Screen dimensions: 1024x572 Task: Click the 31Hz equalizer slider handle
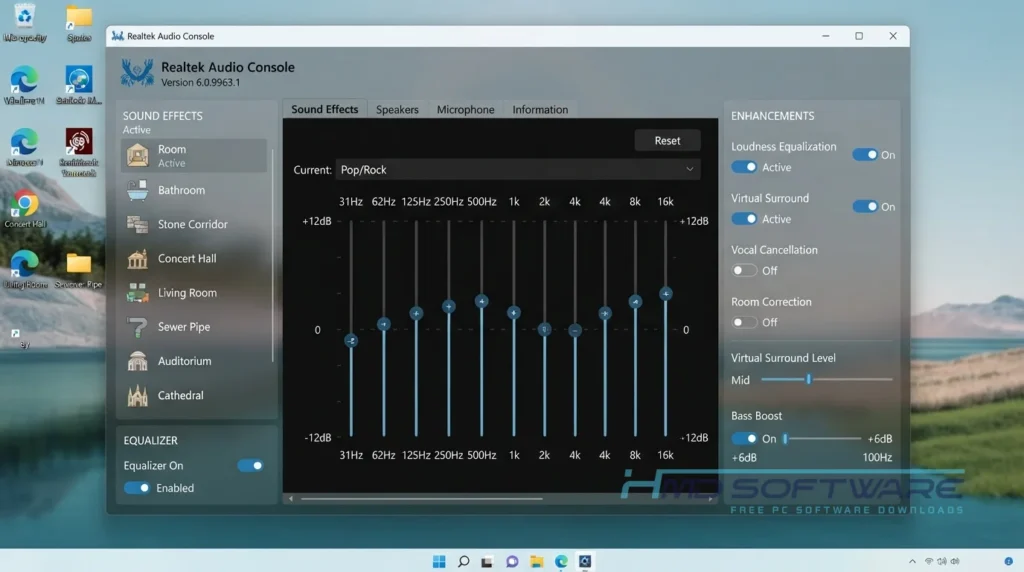click(351, 340)
